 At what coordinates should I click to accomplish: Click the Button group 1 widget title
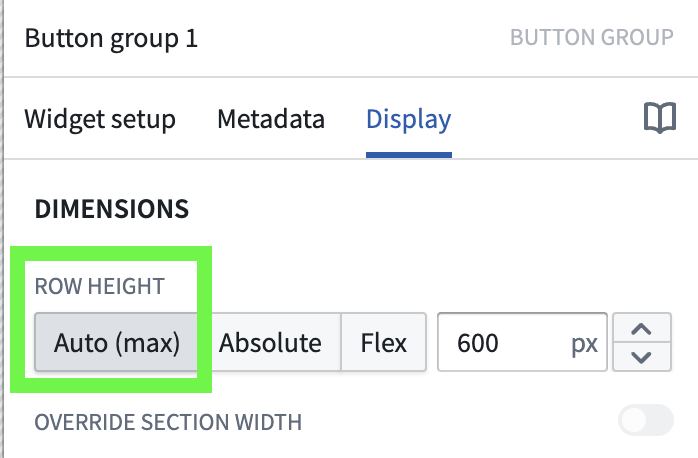111,39
